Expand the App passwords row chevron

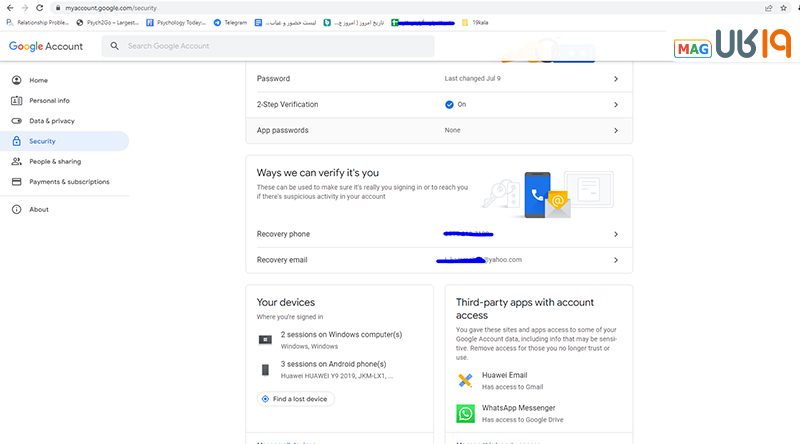click(615, 130)
